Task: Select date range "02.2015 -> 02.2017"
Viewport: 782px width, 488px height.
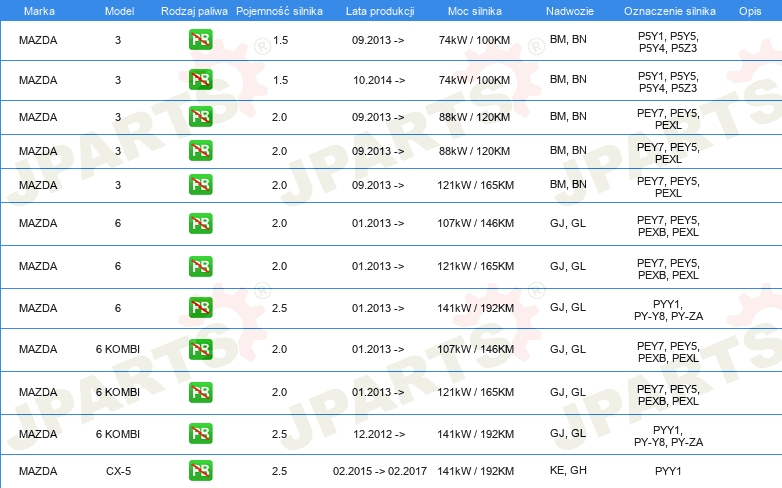Action: coord(380,471)
